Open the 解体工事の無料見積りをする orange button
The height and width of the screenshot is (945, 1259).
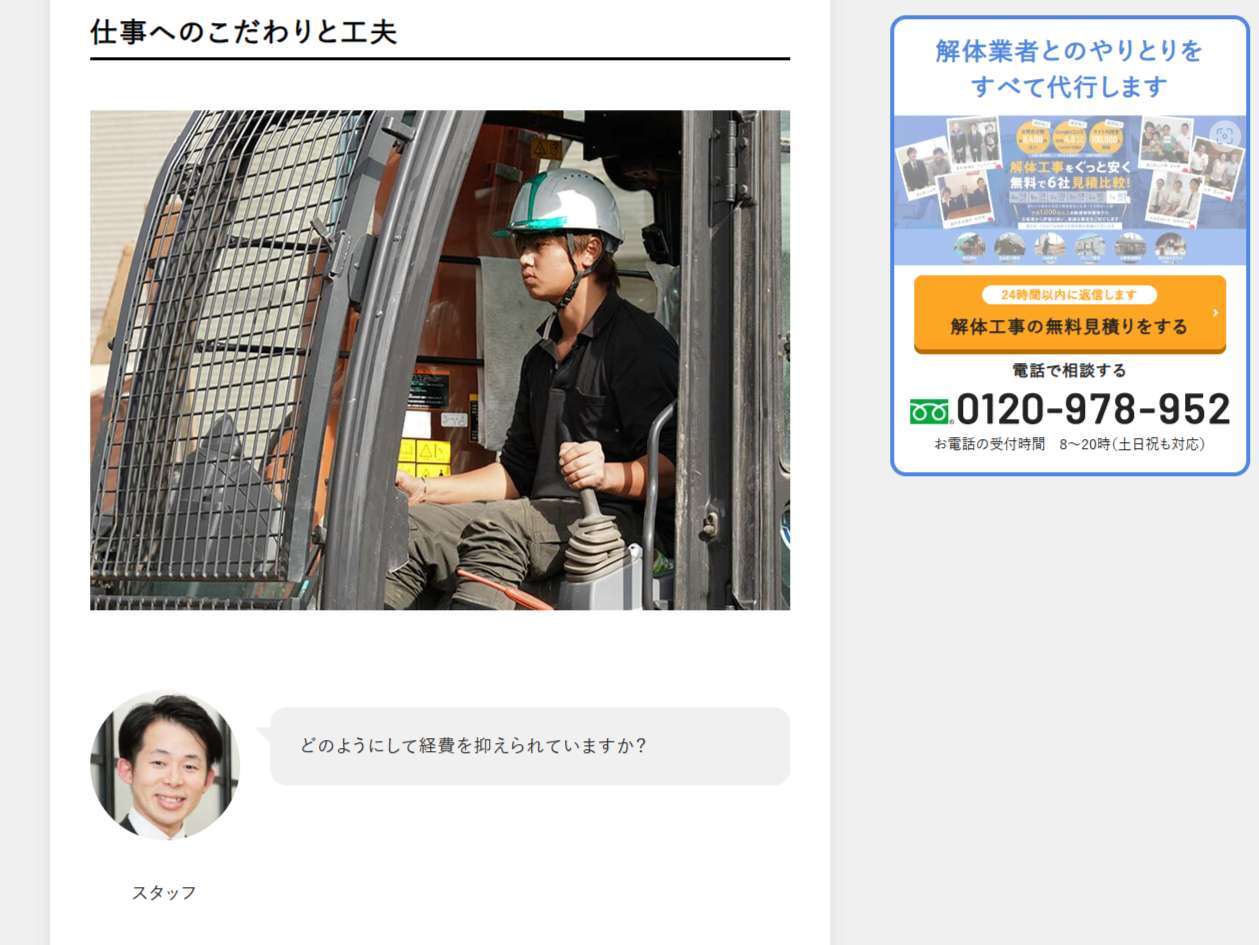1069,314
